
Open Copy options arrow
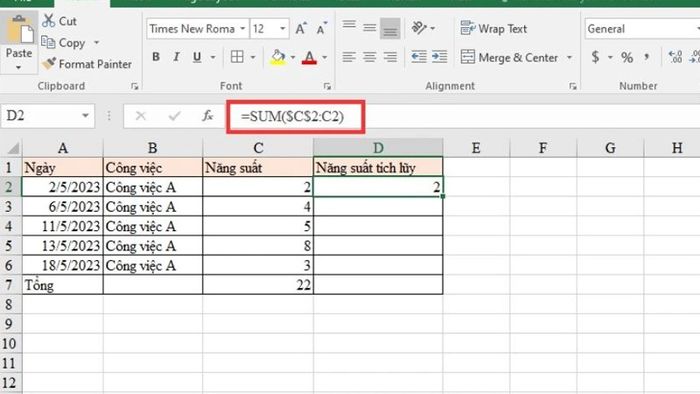pos(96,43)
